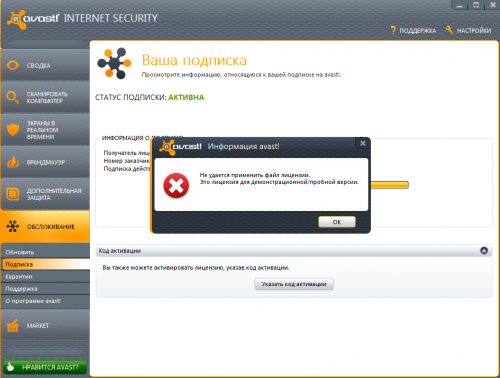The image size is (500, 378).
Task: Select the Обслуживание section
Action: (x=45, y=226)
